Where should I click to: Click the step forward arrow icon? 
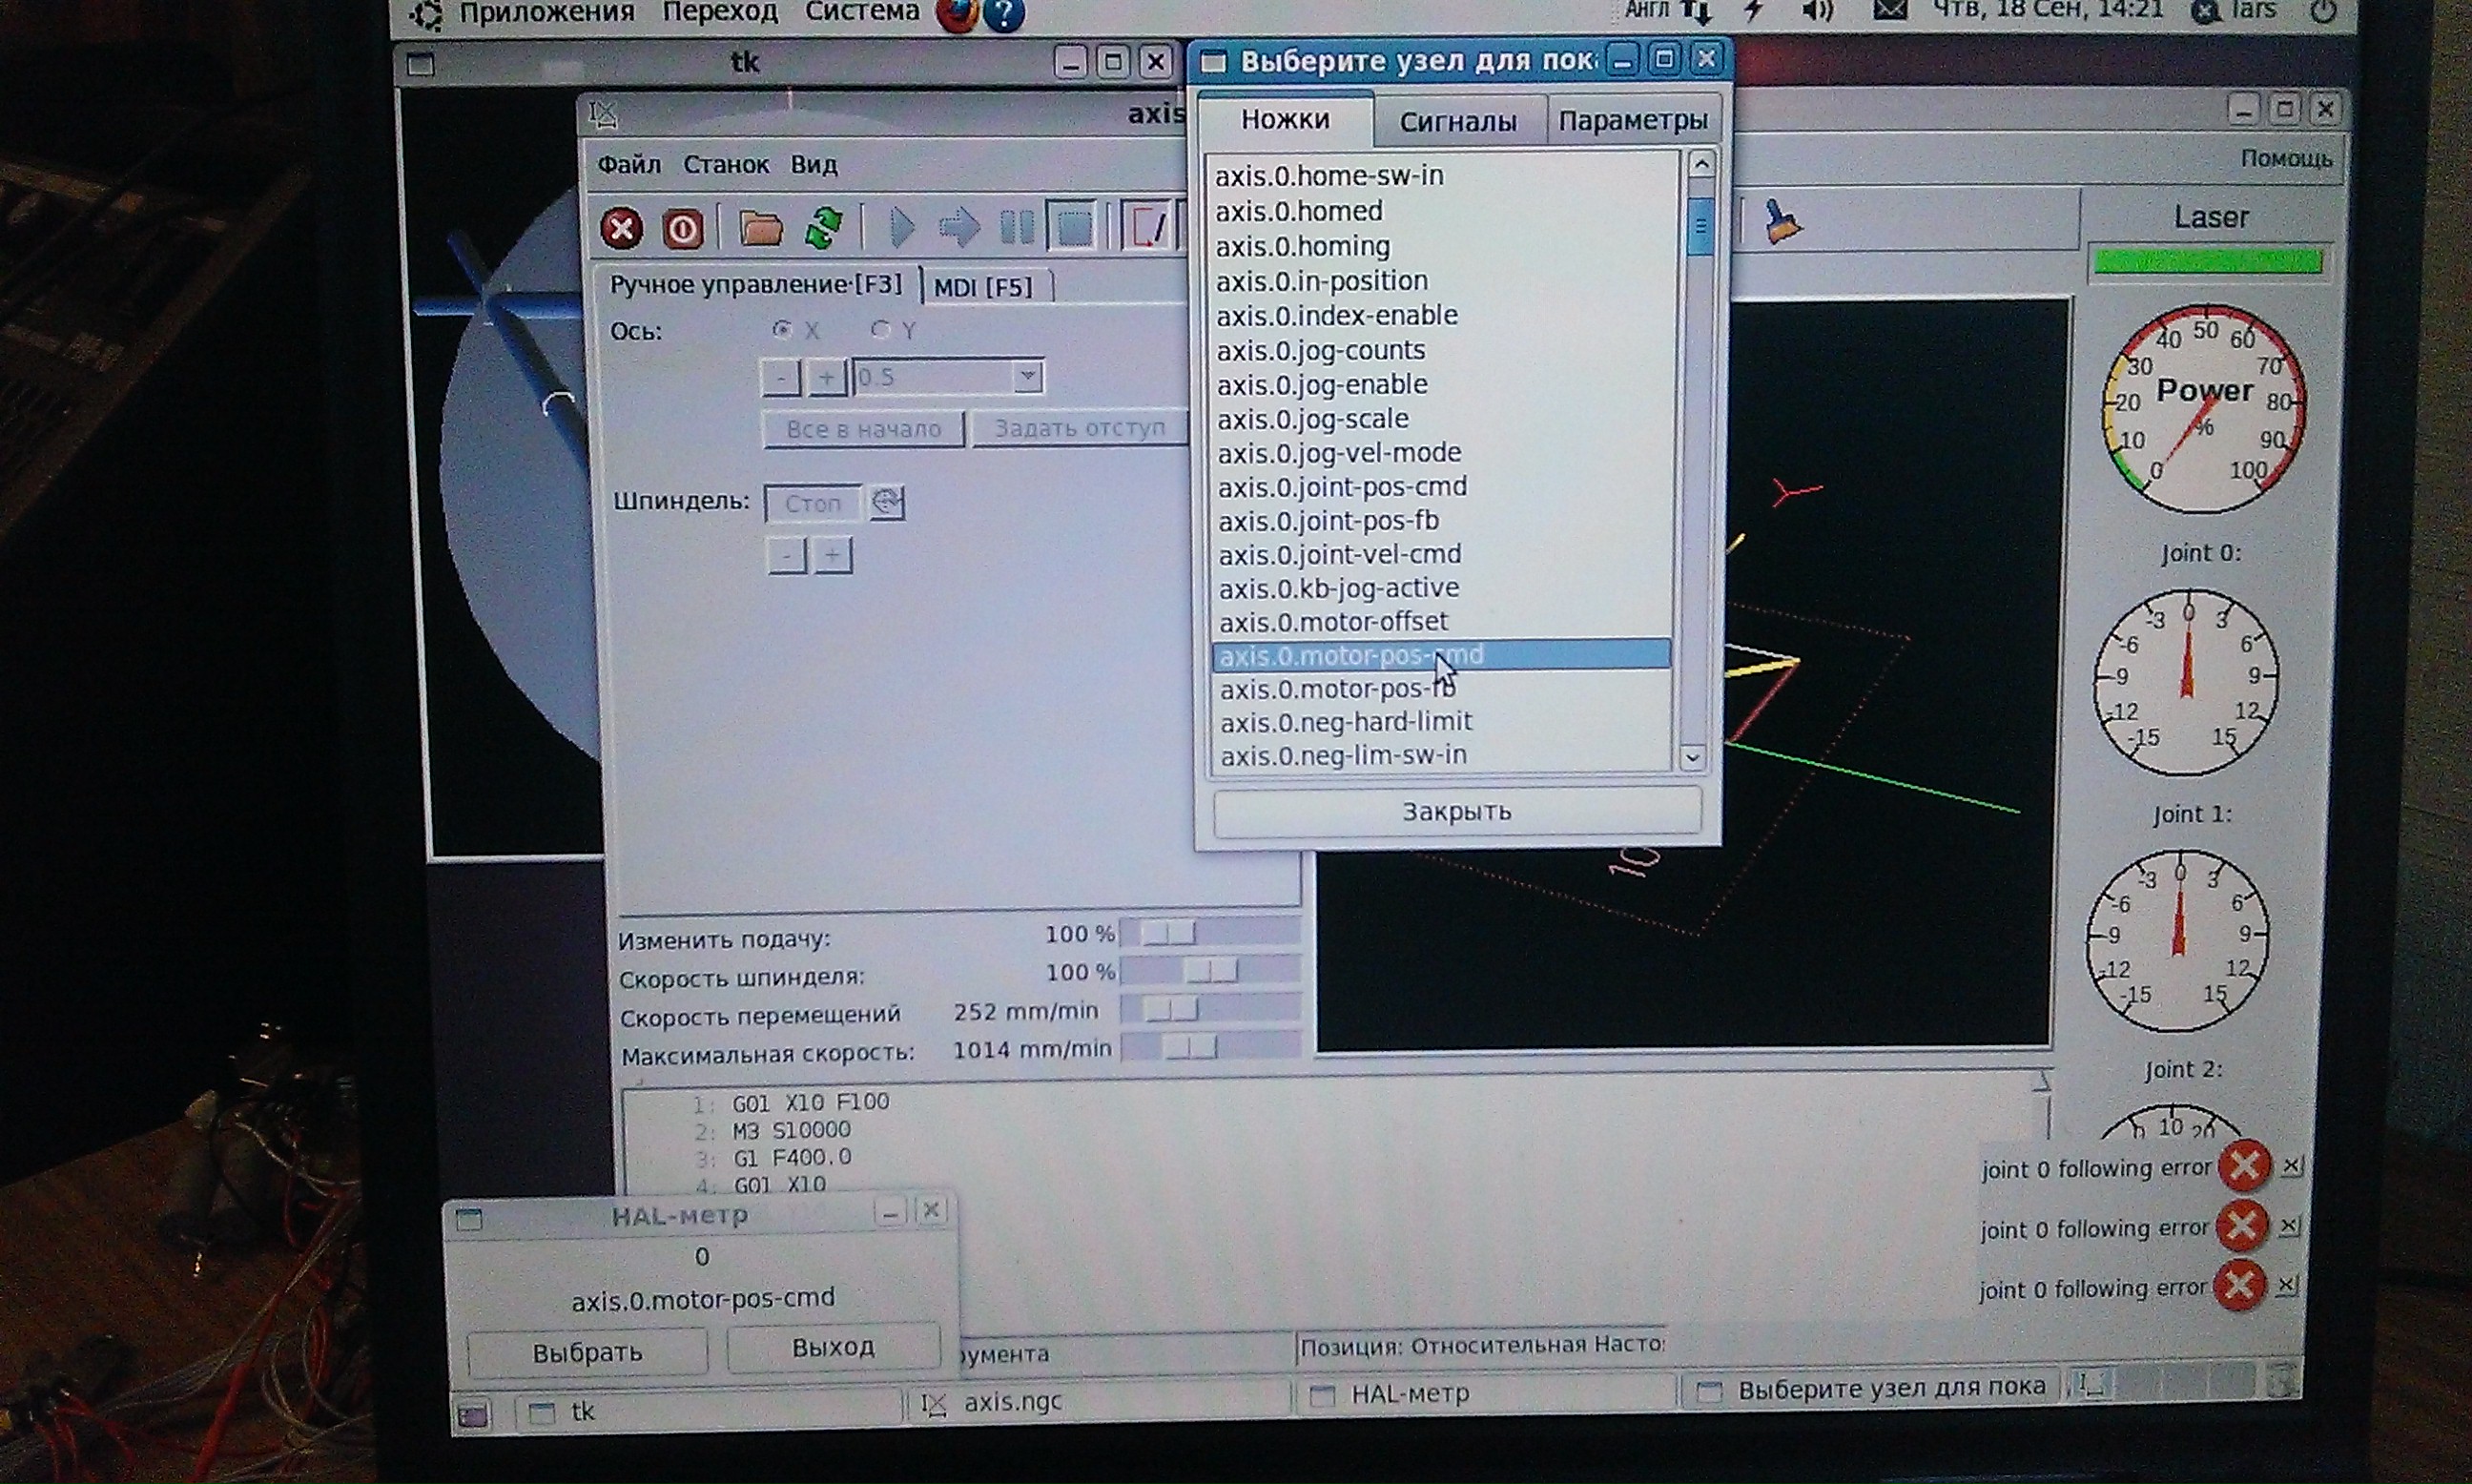pyautogui.click(x=959, y=228)
